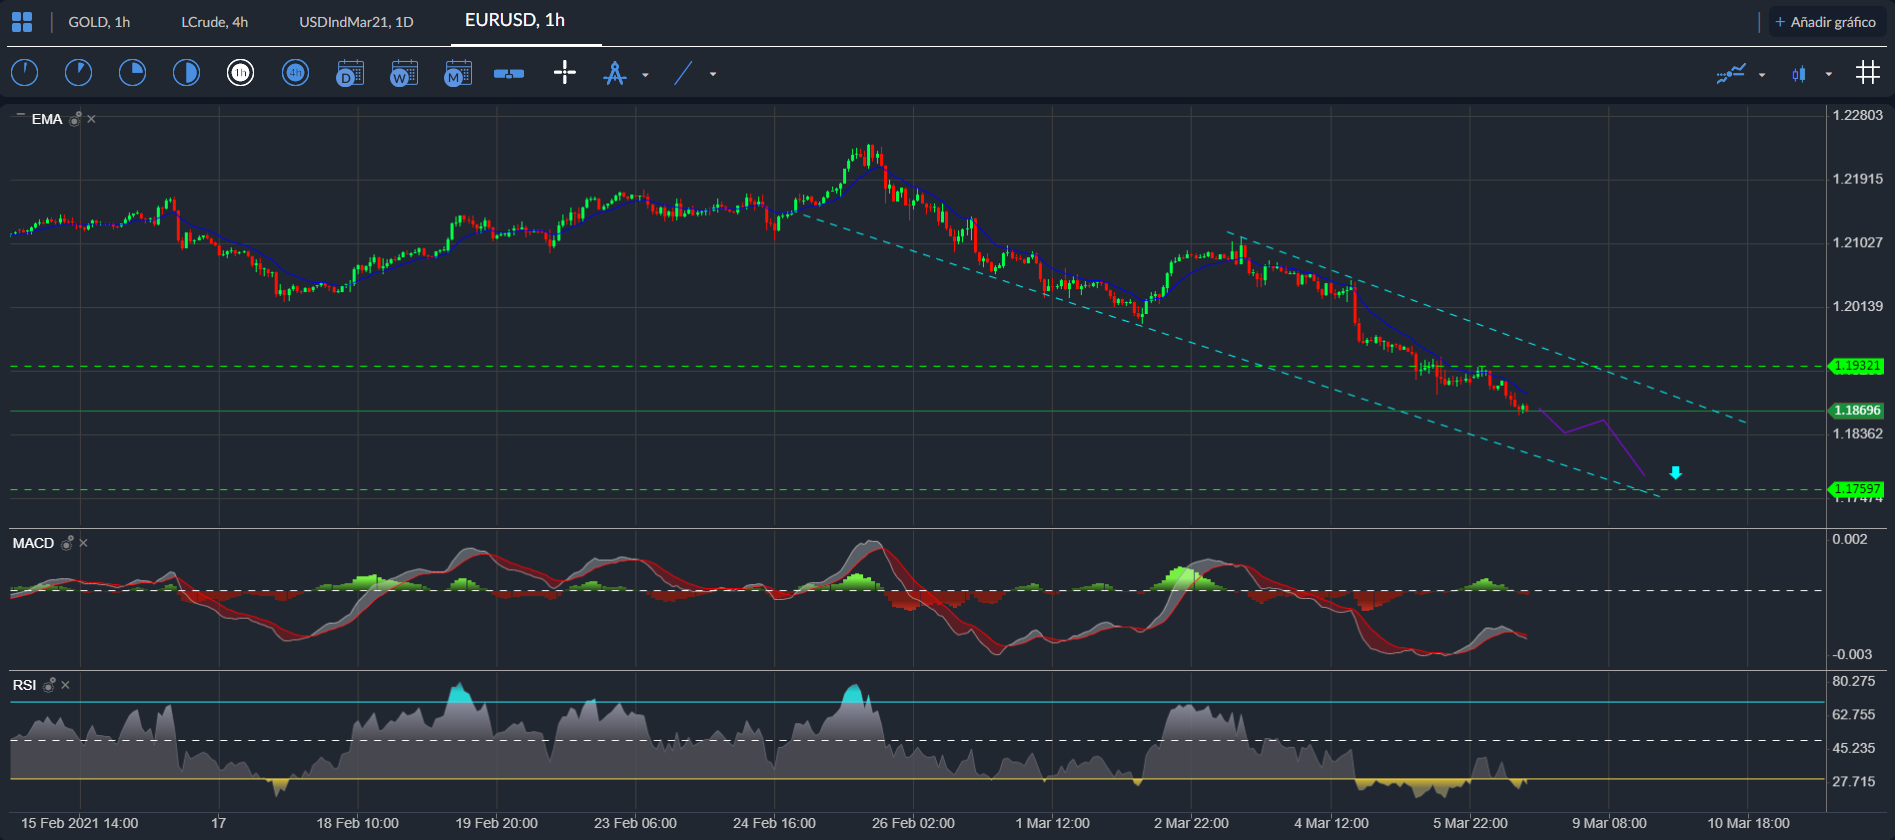Switch to the GOLD, 1h tab
This screenshot has height=840, width=1895.
[x=99, y=22]
